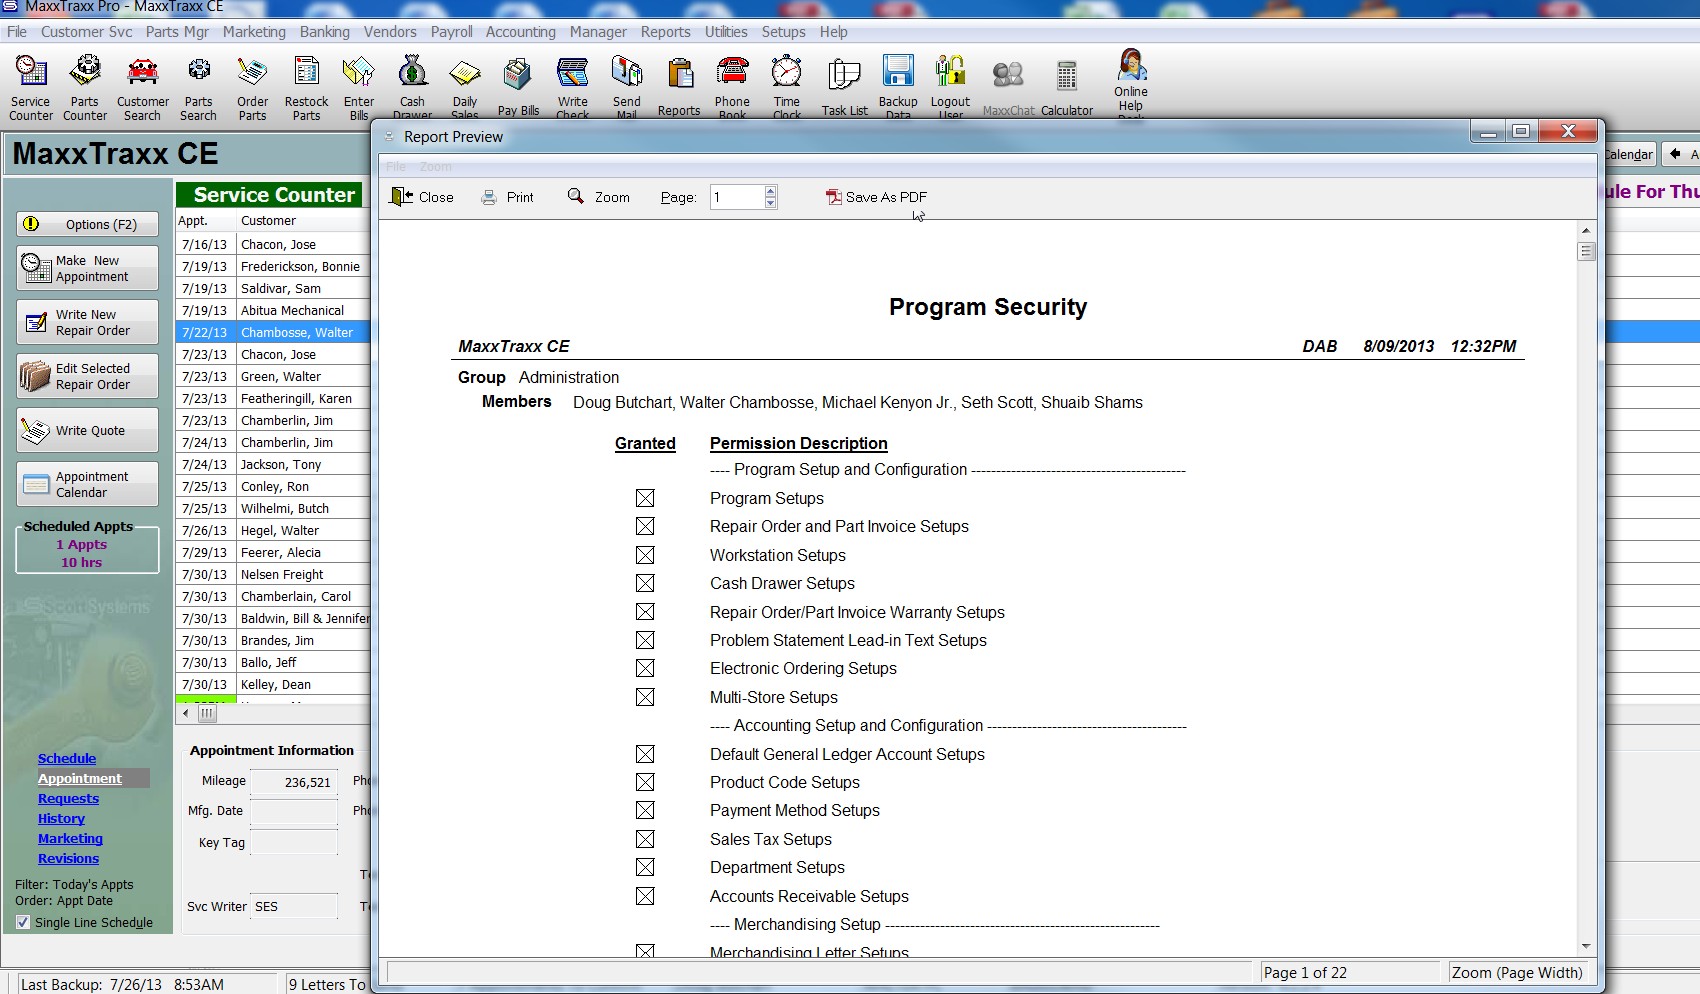
Task: Click appointment list horizontal scroll left arrow
Action: [x=186, y=713]
